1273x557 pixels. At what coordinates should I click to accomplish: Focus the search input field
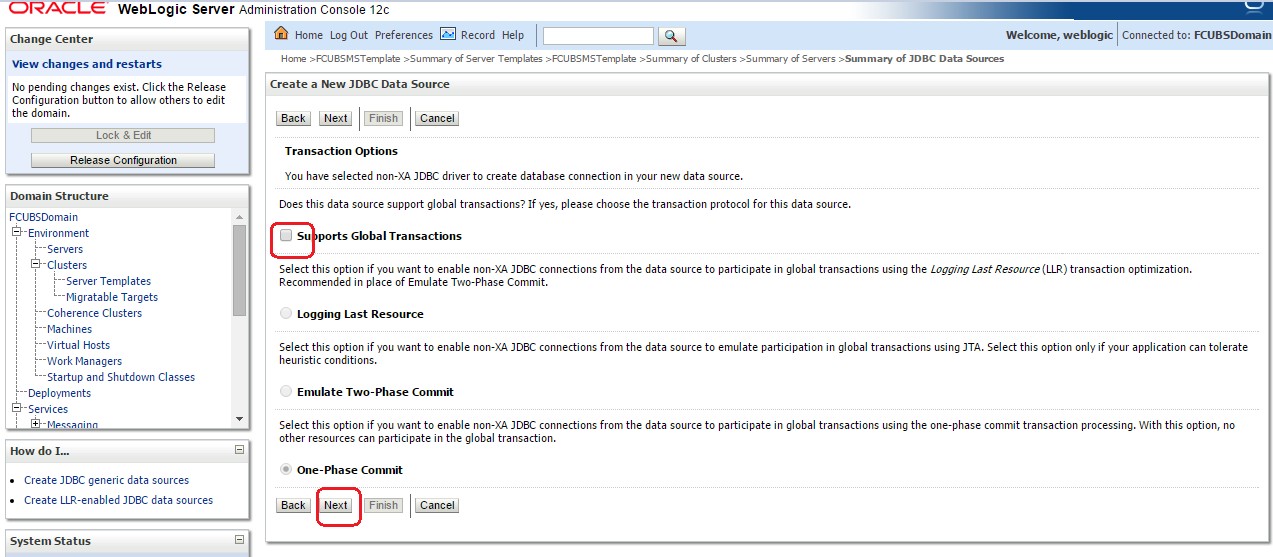[598, 36]
